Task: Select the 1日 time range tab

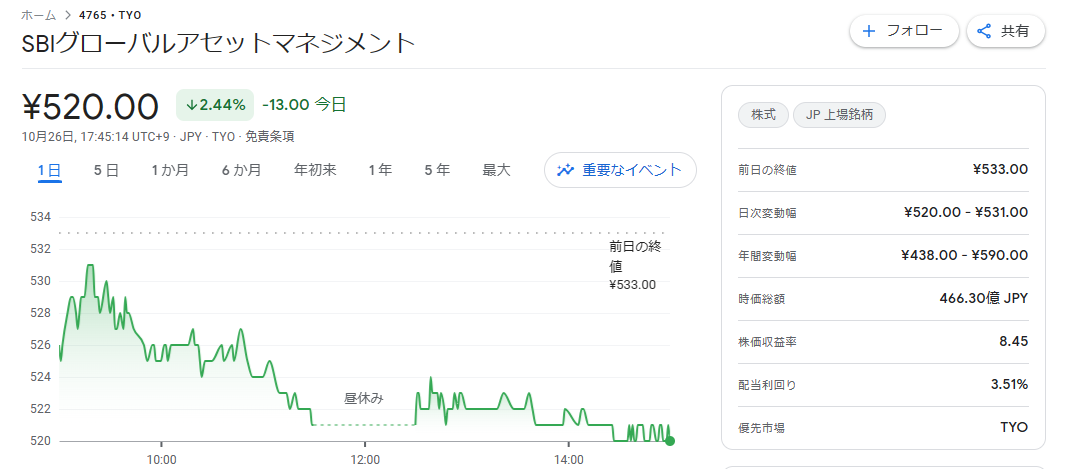Action: coord(49,170)
